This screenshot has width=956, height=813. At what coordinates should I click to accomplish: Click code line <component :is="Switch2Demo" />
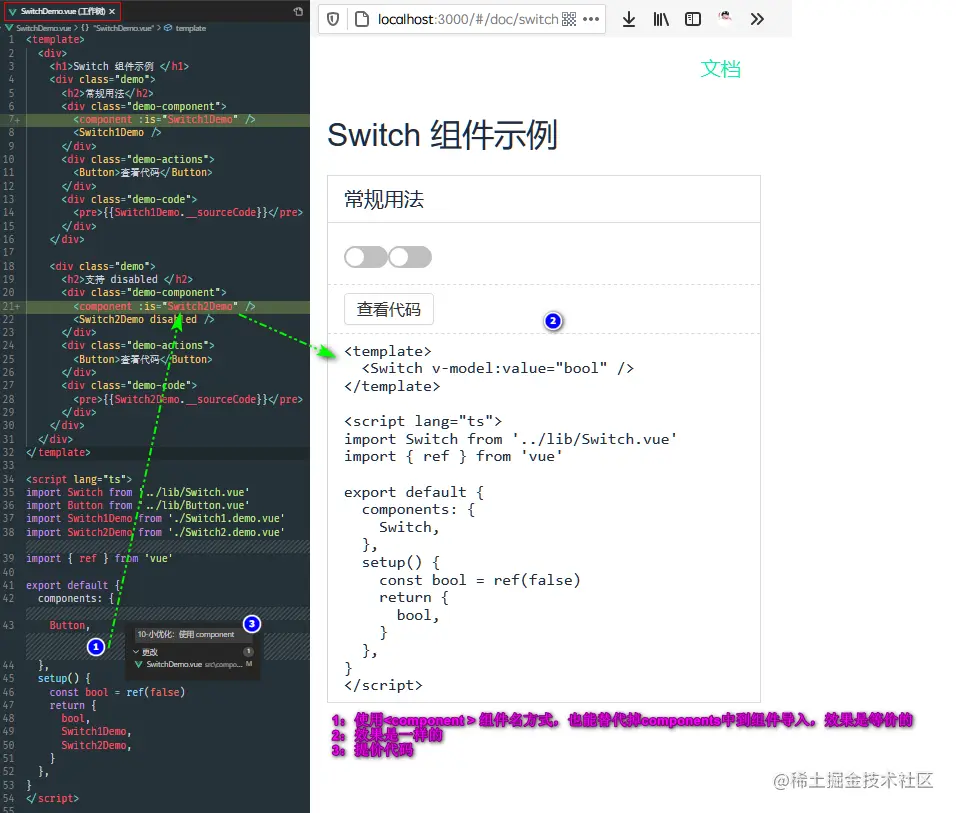tap(164, 306)
